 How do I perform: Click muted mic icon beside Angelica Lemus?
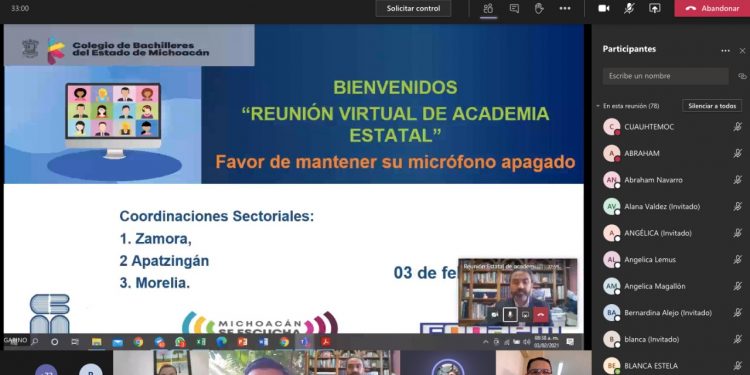738,260
